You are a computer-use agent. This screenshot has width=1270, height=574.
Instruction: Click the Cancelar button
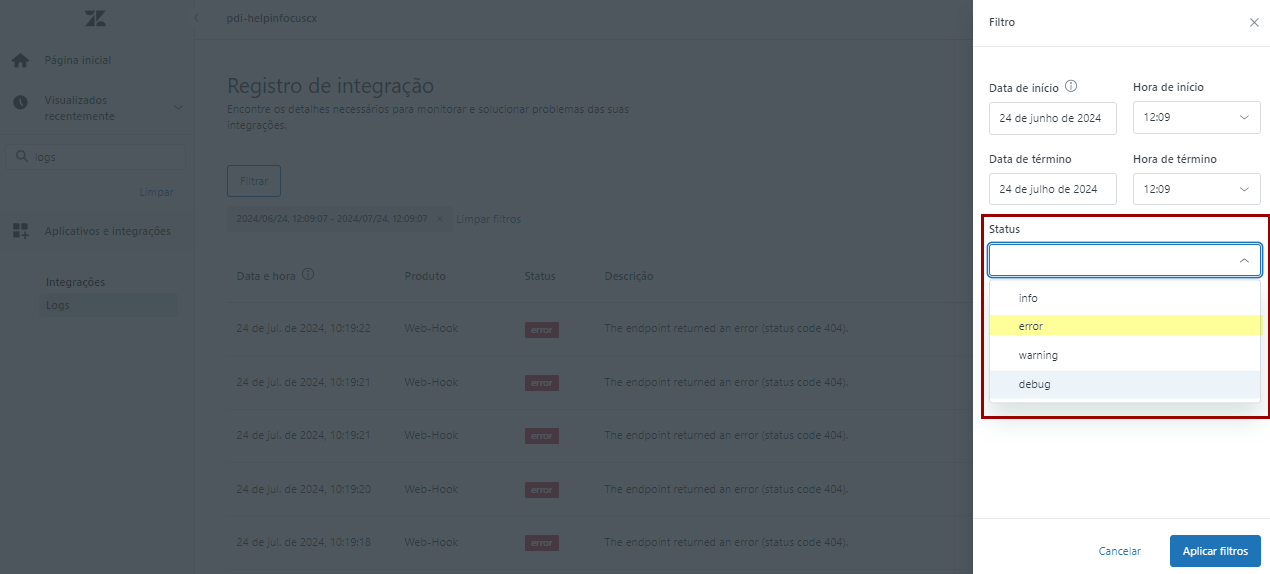[x=1120, y=551]
